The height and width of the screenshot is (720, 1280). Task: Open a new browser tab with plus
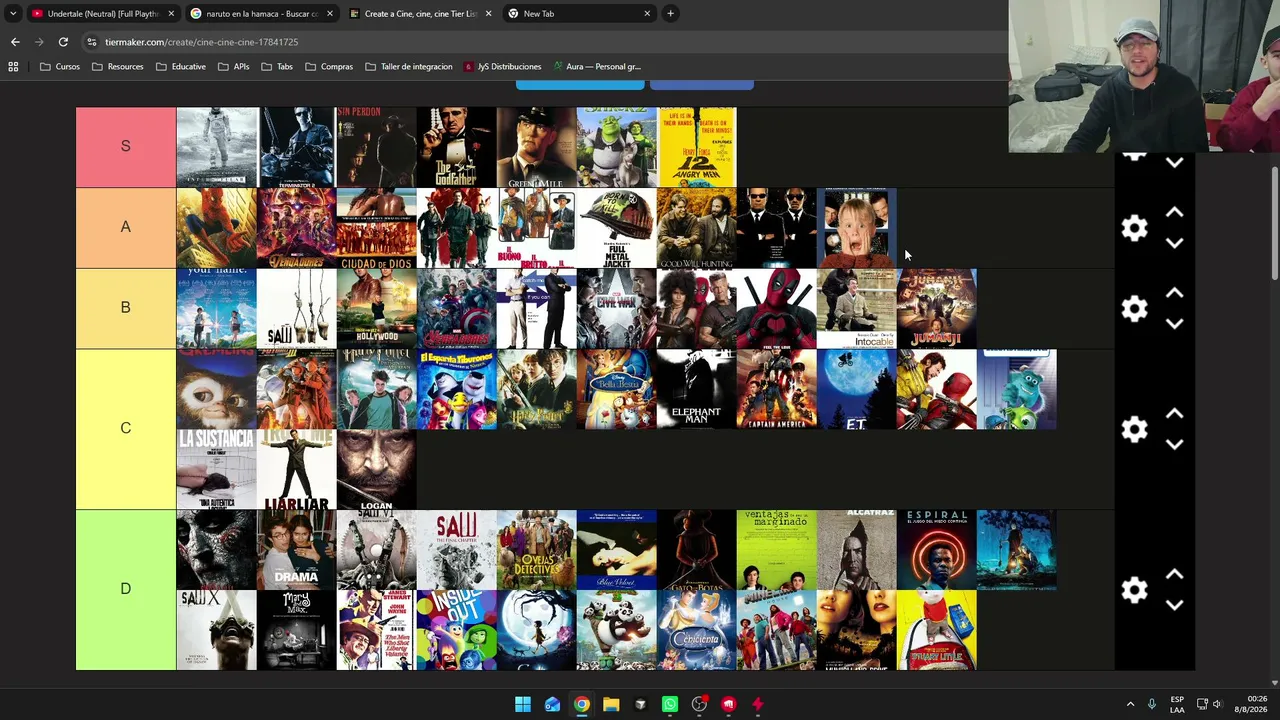(x=670, y=14)
